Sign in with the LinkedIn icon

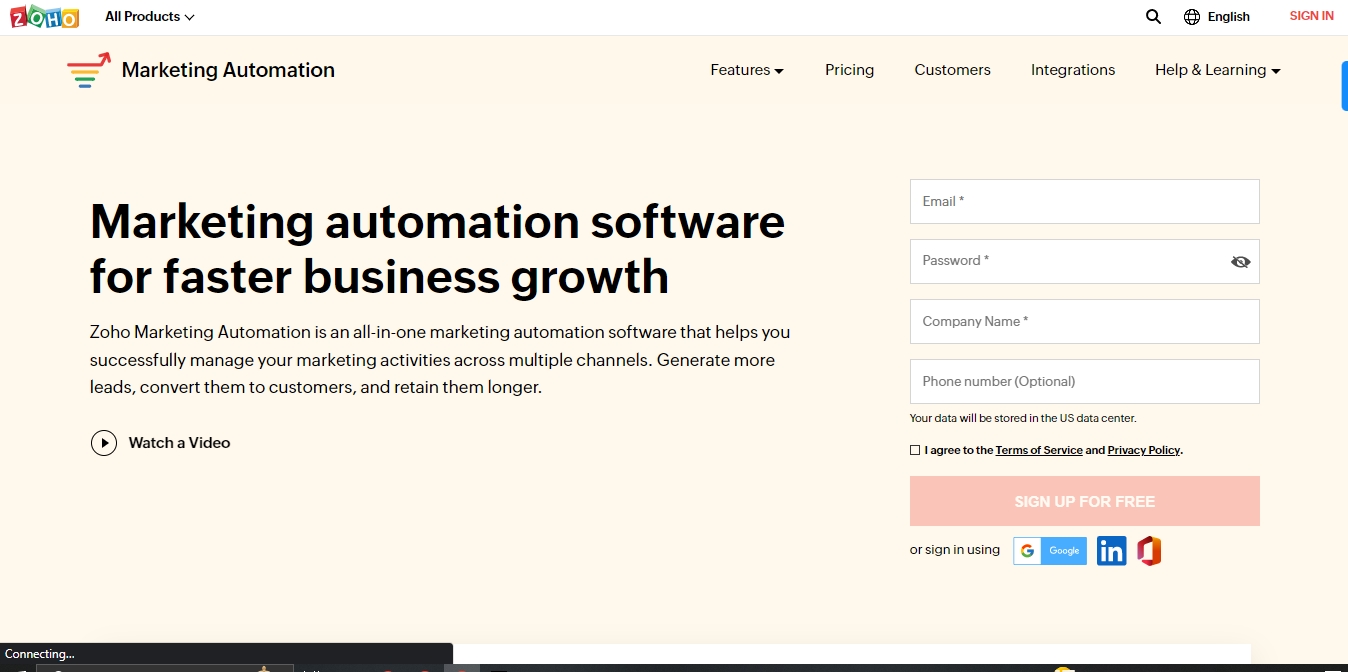[x=1111, y=550]
